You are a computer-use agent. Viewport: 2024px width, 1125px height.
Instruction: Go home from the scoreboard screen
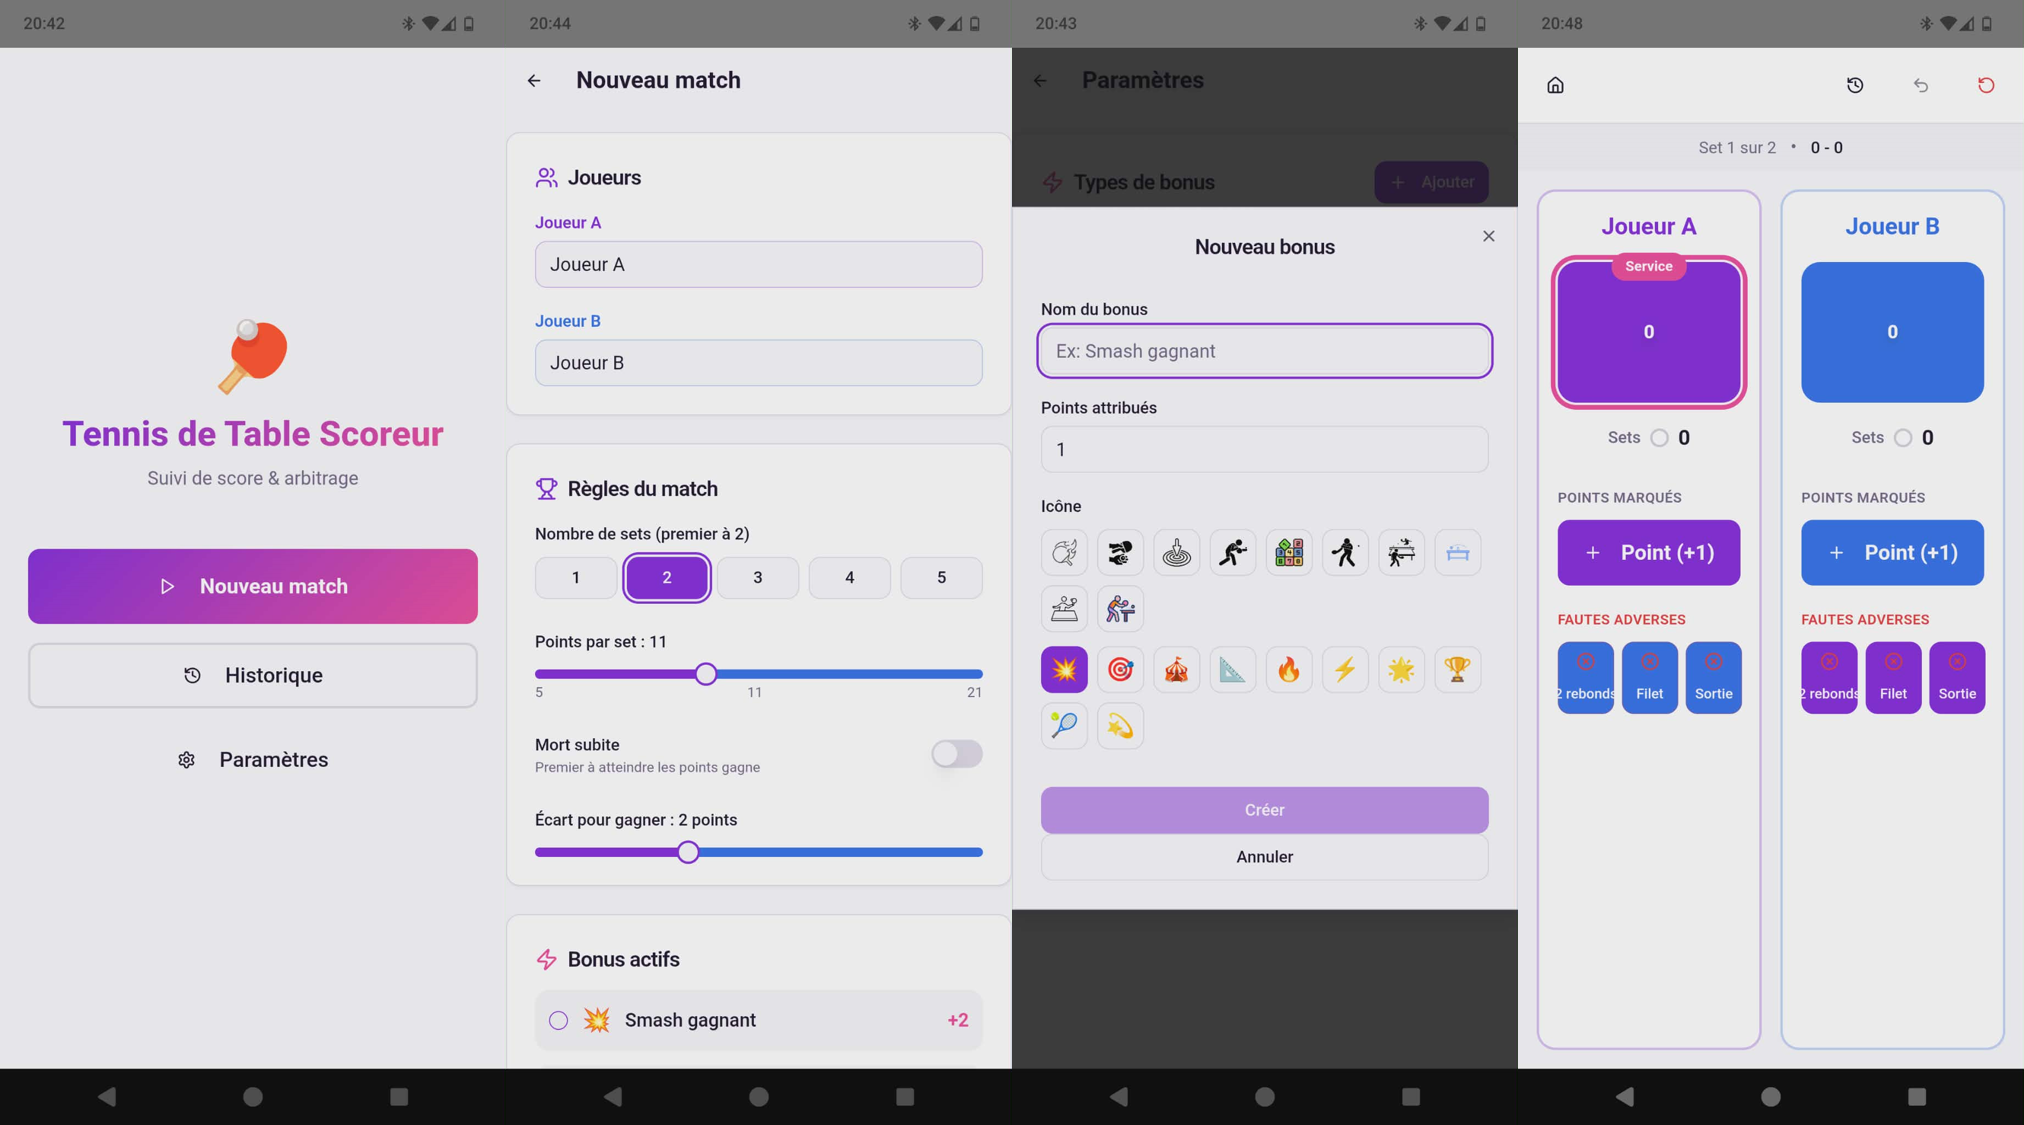tap(1555, 85)
